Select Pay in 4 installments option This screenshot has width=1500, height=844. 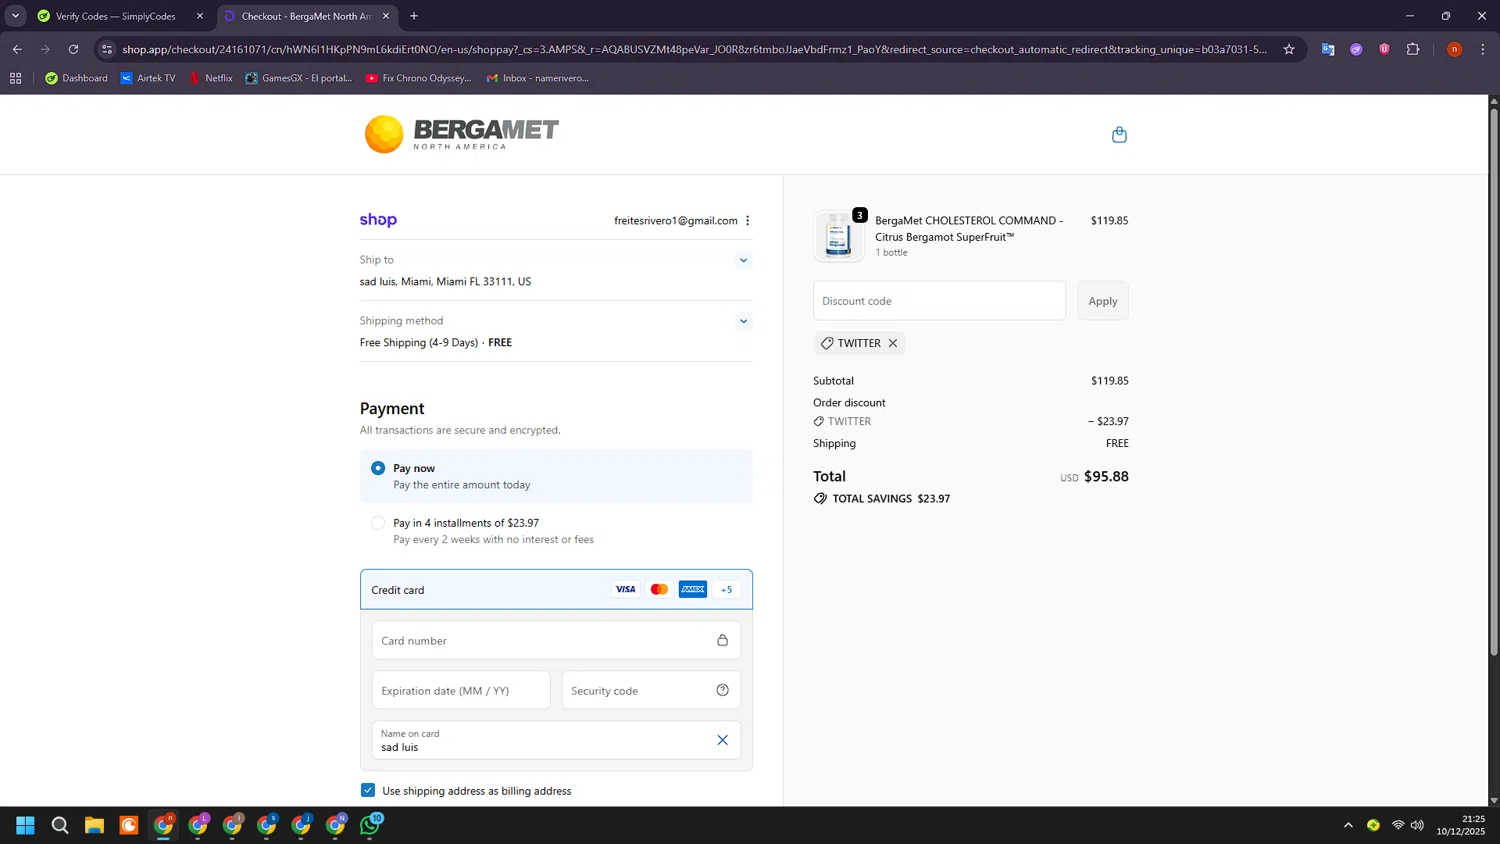[x=378, y=523]
